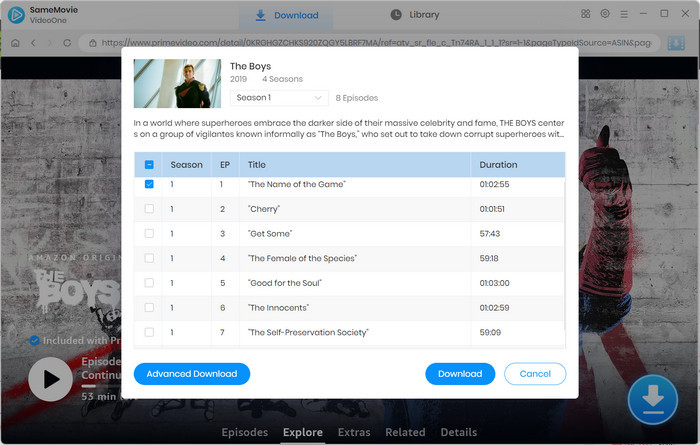Minimize the SameMovie window
Viewport: 700px width, 445px height.
643,14
